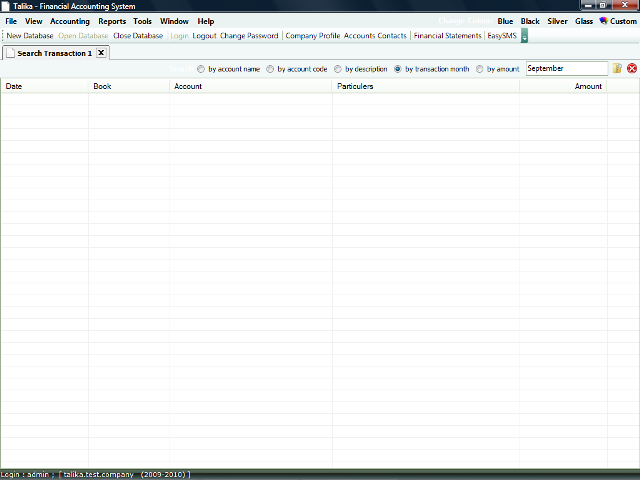Click the New Database toolbar button
Image resolution: width=640 pixels, height=480 pixels.
click(x=30, y=36)
